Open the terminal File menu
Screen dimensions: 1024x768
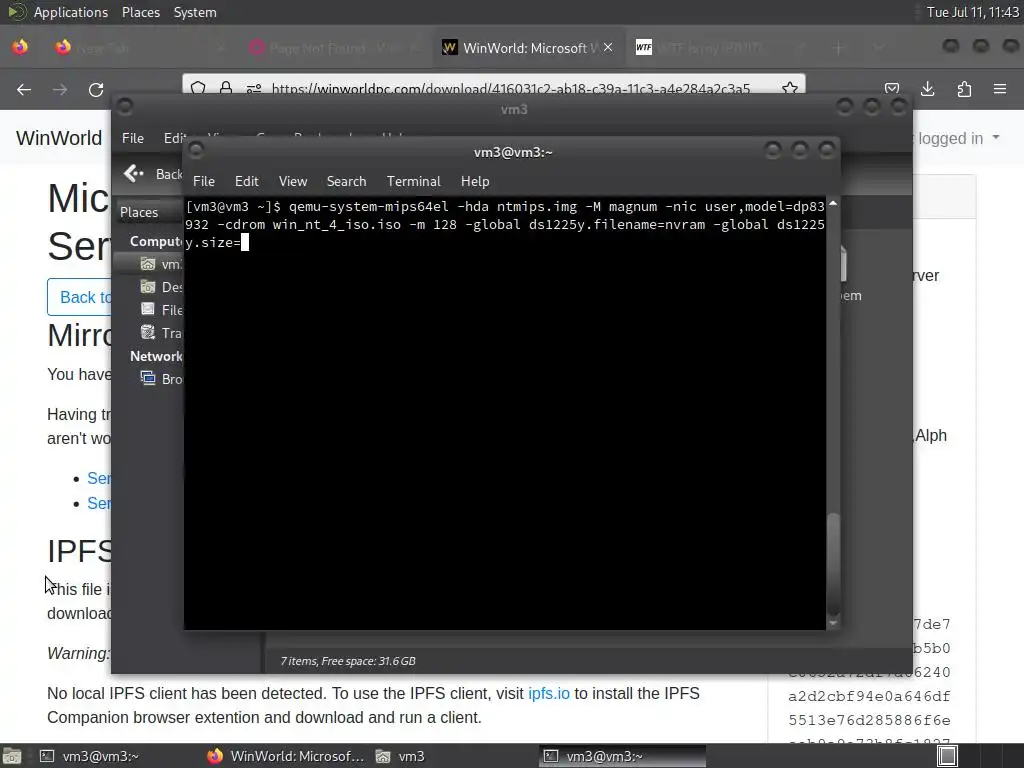click(203, 182)
